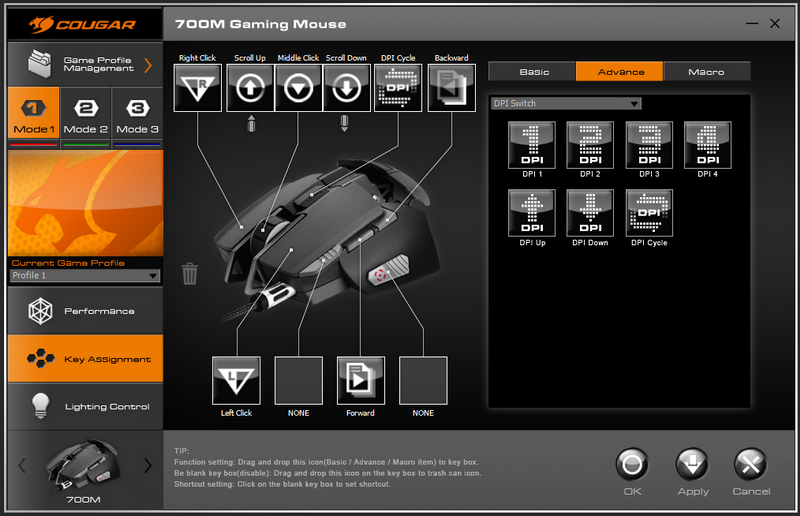This screenshot has width=800, height=516.
Task: Show next device with right arrow
Action: pyautogui.click(x=148, y=465)
